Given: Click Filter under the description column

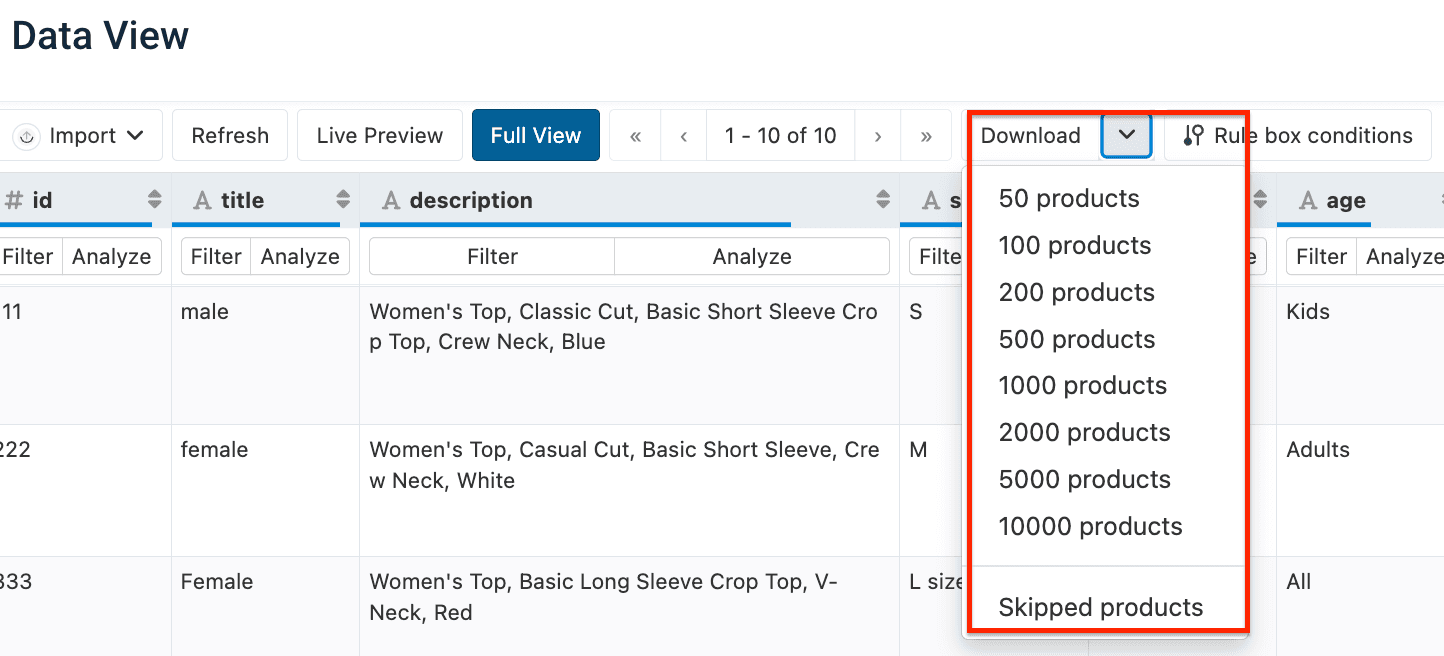Looking at the screenshot, I should coord(492,257).
